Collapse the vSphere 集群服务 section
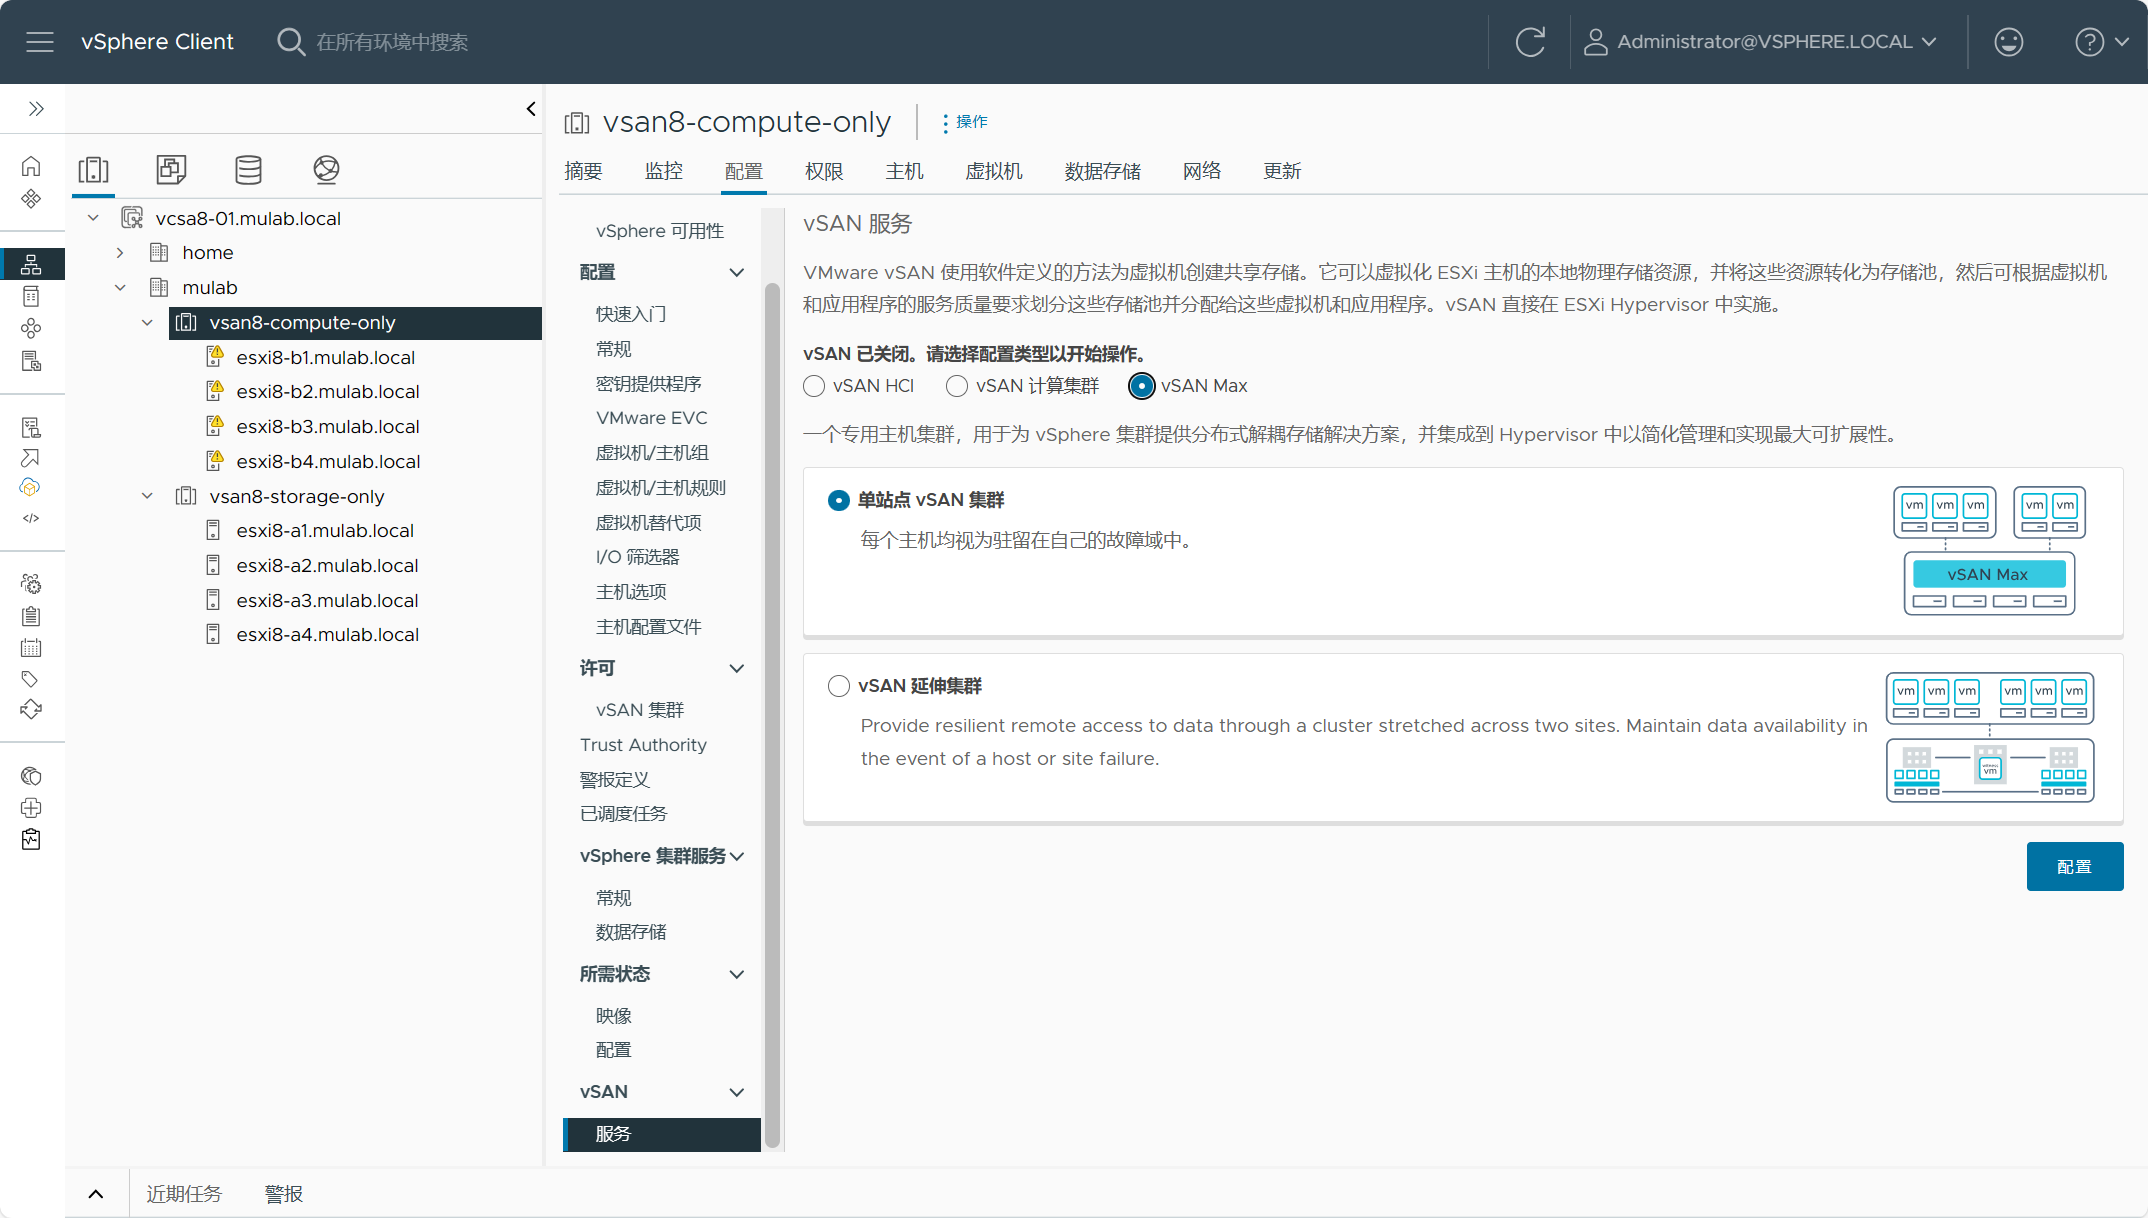 [x=737, y=857]
